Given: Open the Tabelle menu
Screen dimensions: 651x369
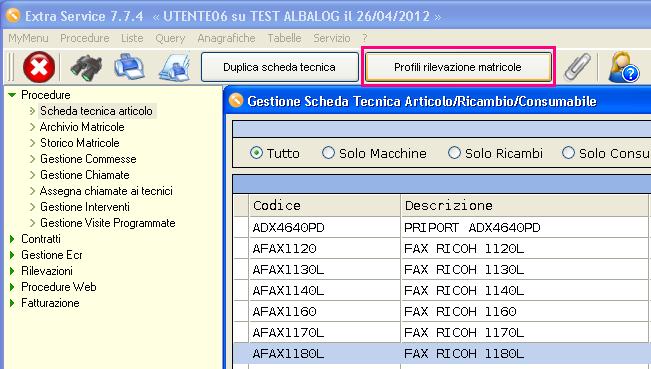Looking at the screenshot, I should click(x=284, y=38).
